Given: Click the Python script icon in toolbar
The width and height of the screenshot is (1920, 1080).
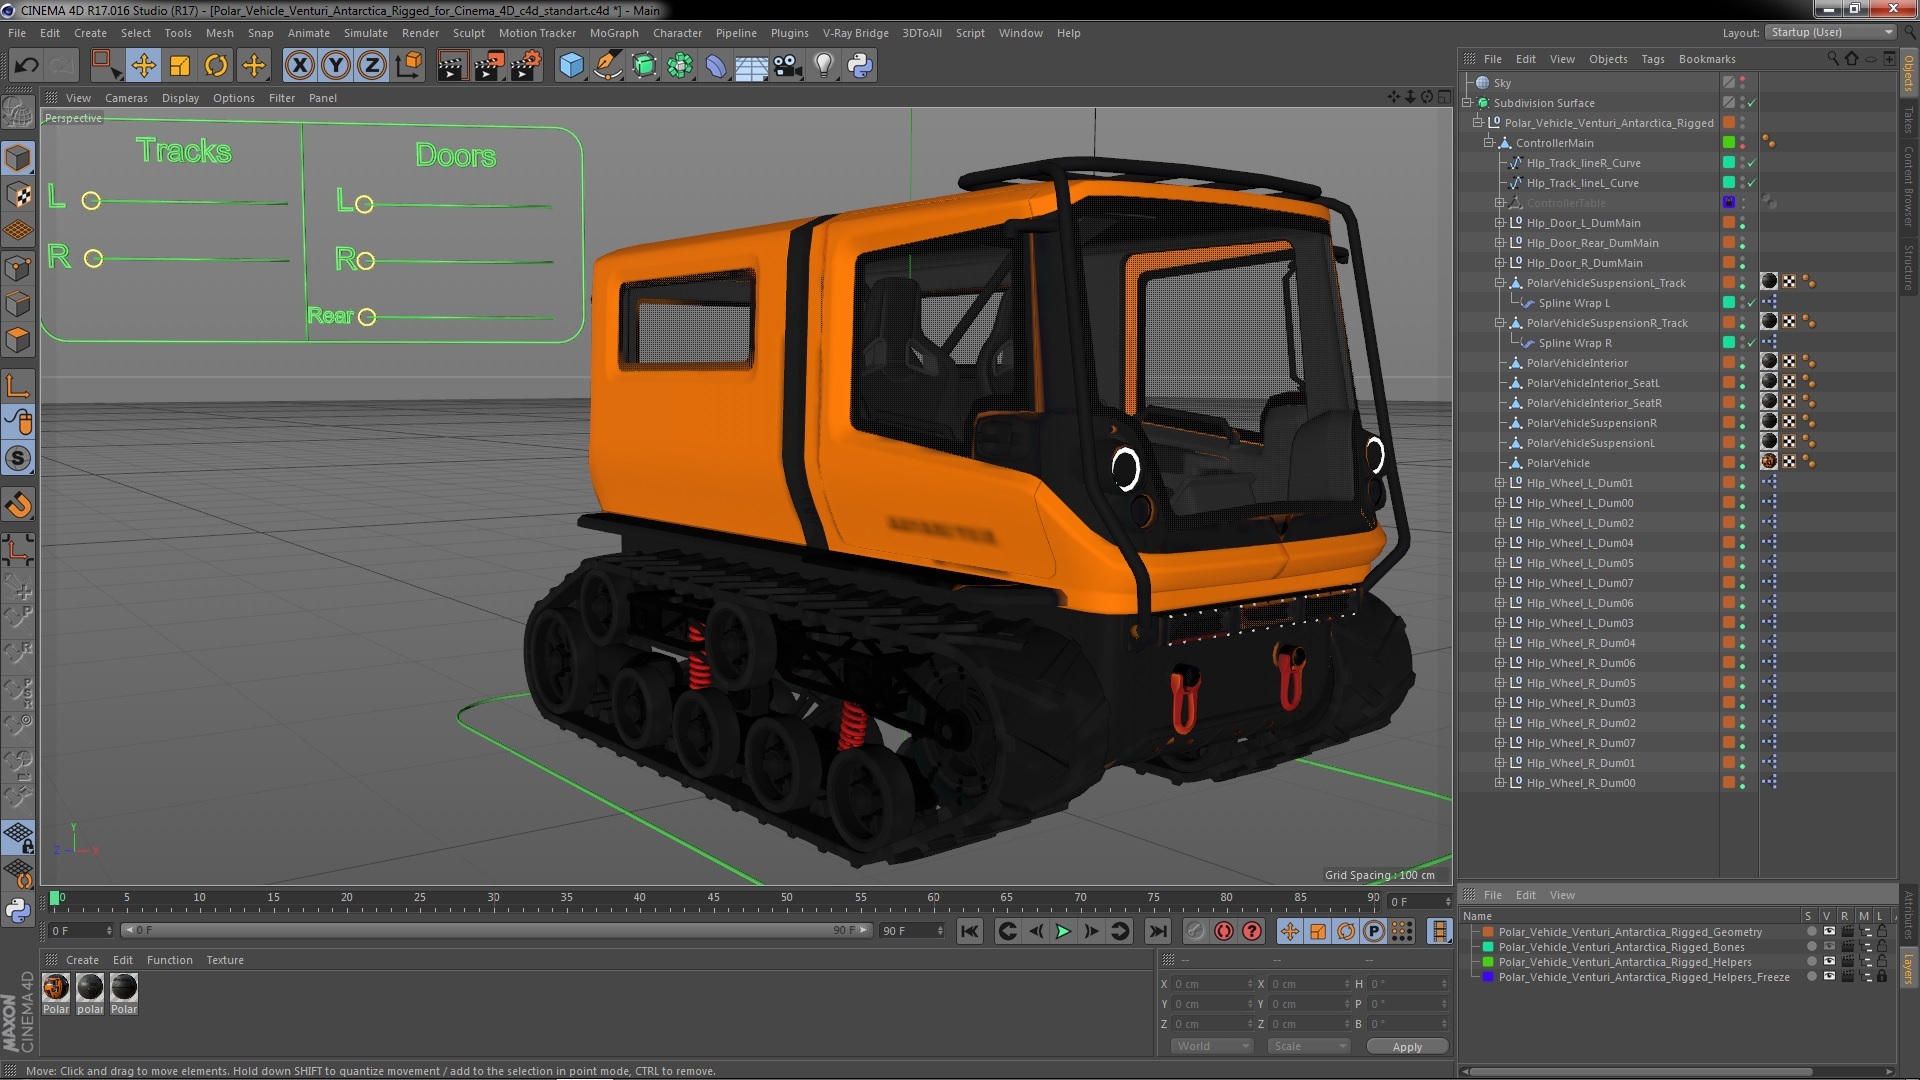Looking at the screenshot, I should (x=860, y=66).
